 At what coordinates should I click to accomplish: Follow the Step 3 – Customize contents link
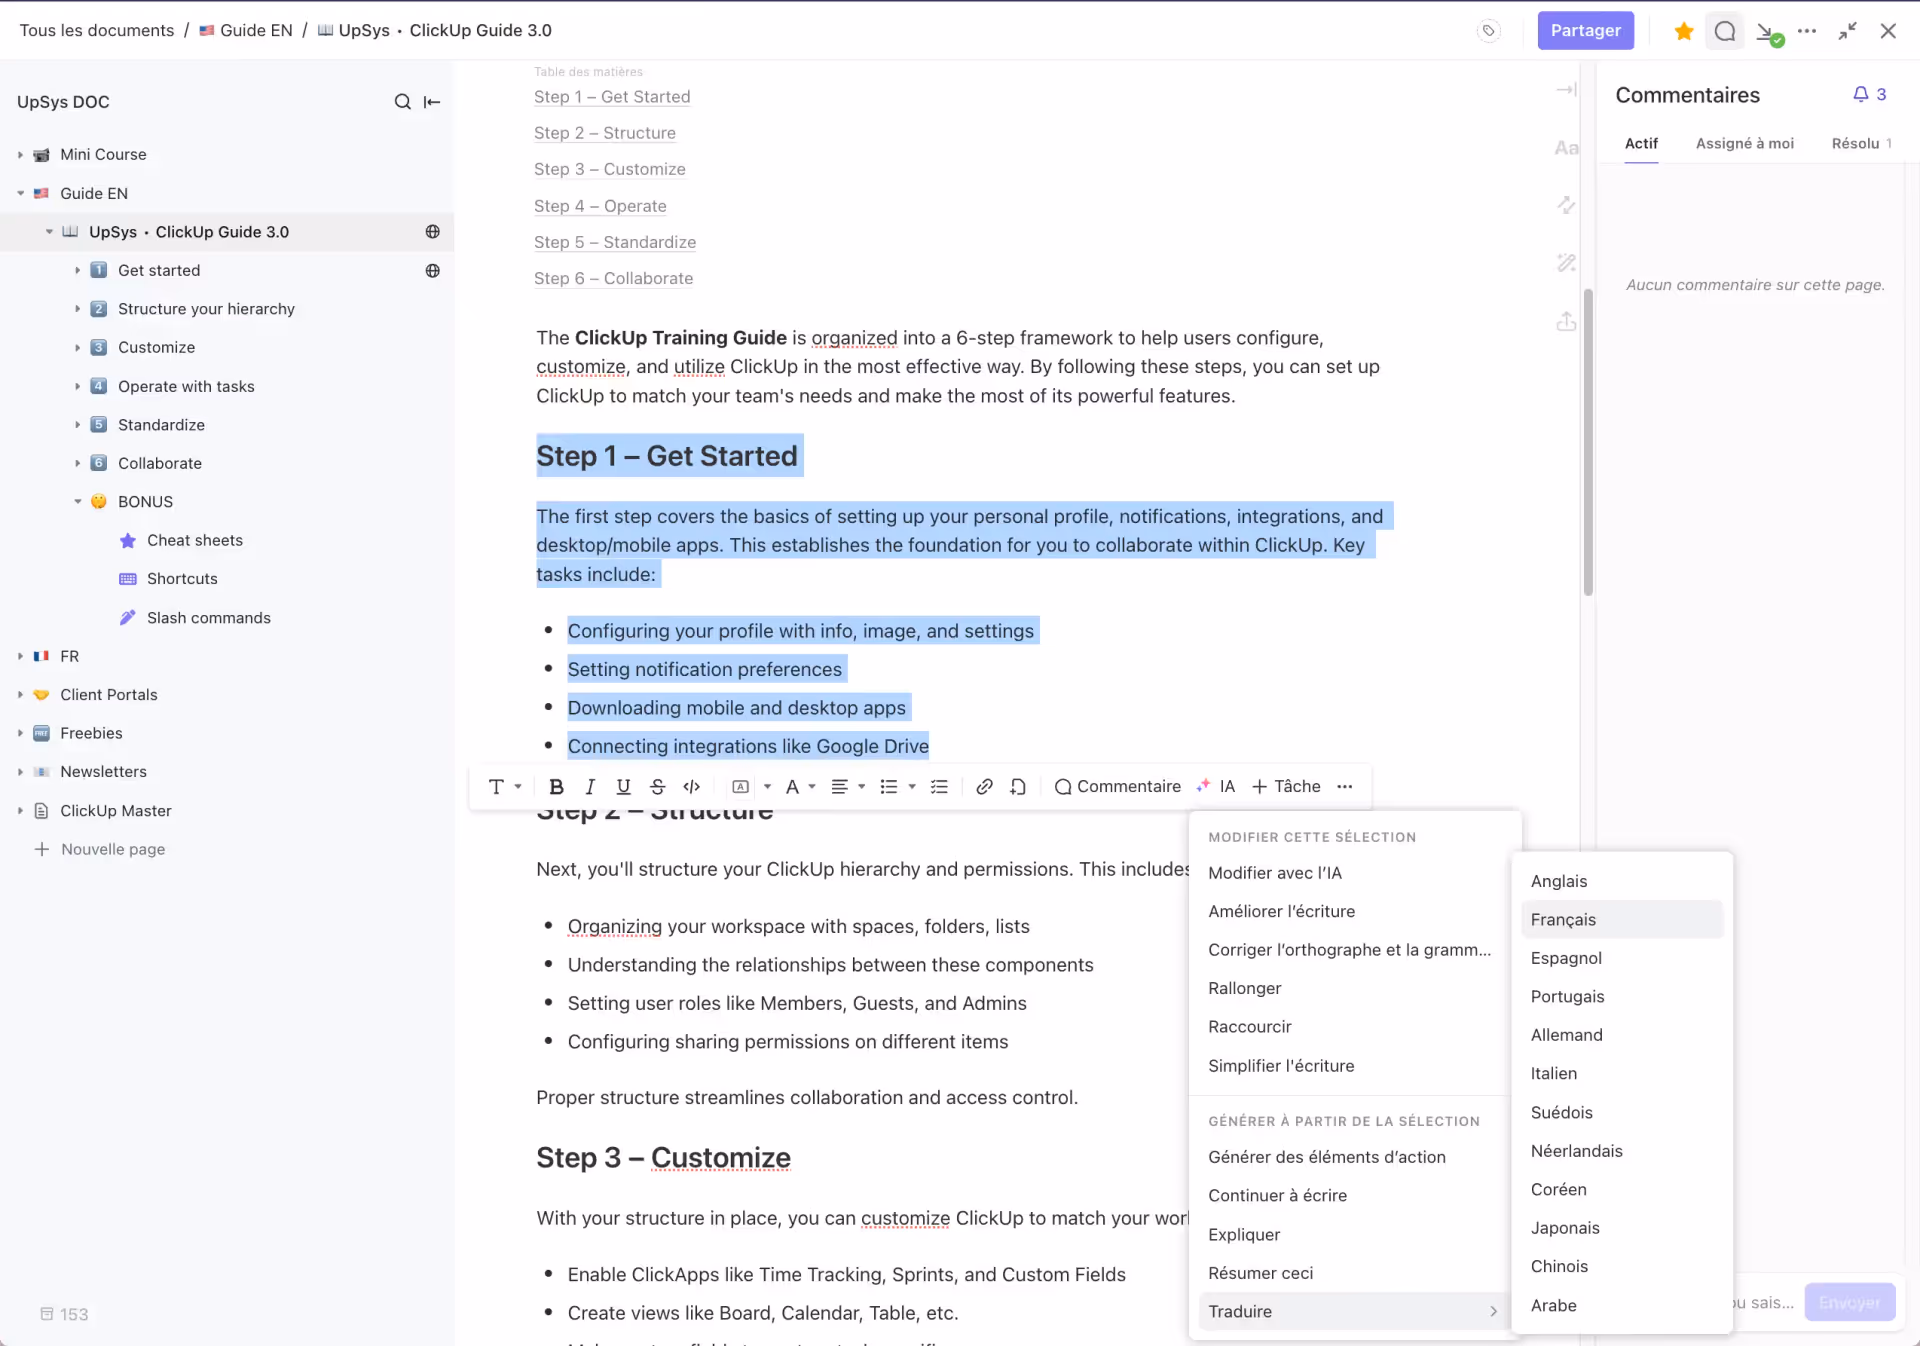tap(609, 169)
